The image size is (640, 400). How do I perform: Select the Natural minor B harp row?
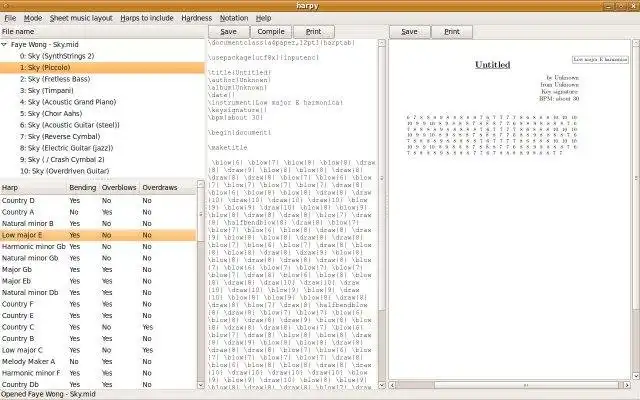coord(98,223)
